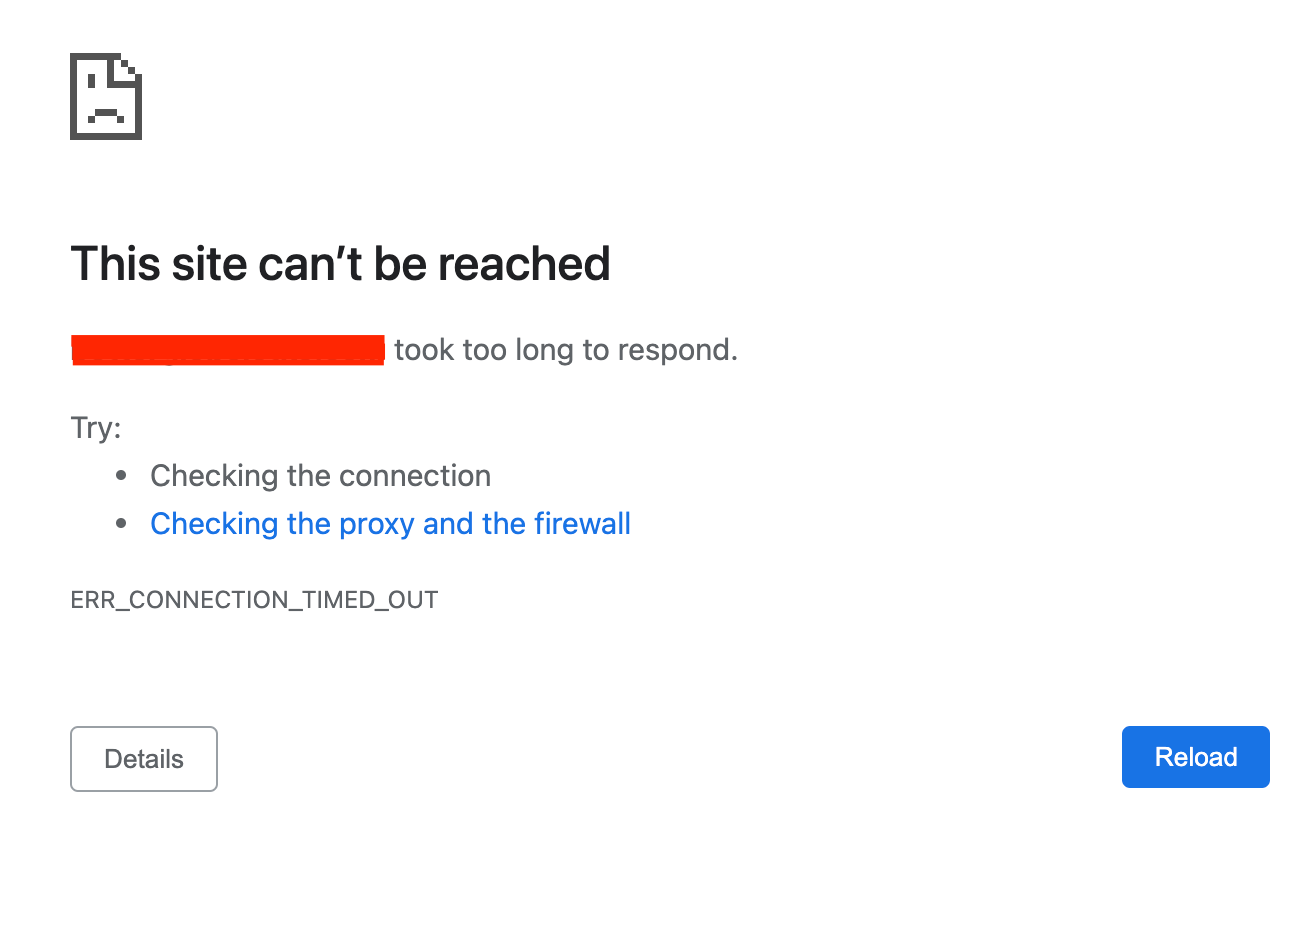Select the This site can't be reached heading

tap(340, 263)
